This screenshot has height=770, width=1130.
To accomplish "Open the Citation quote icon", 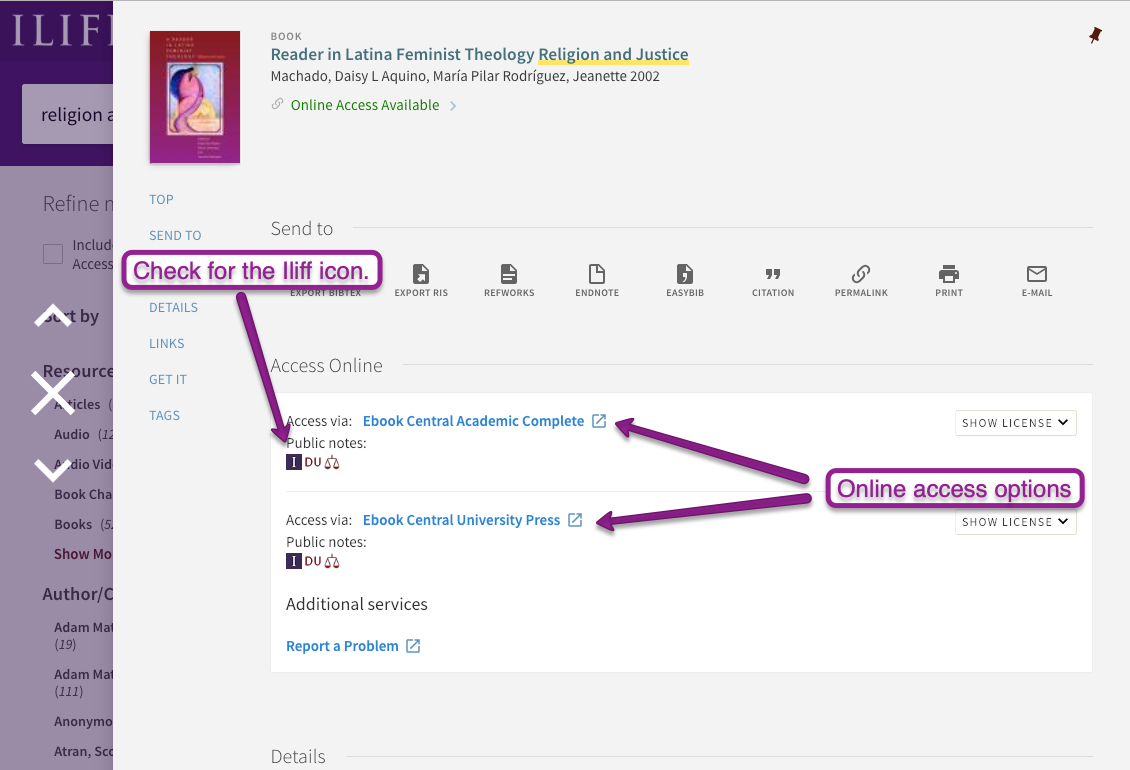I will tap(773, 275).
